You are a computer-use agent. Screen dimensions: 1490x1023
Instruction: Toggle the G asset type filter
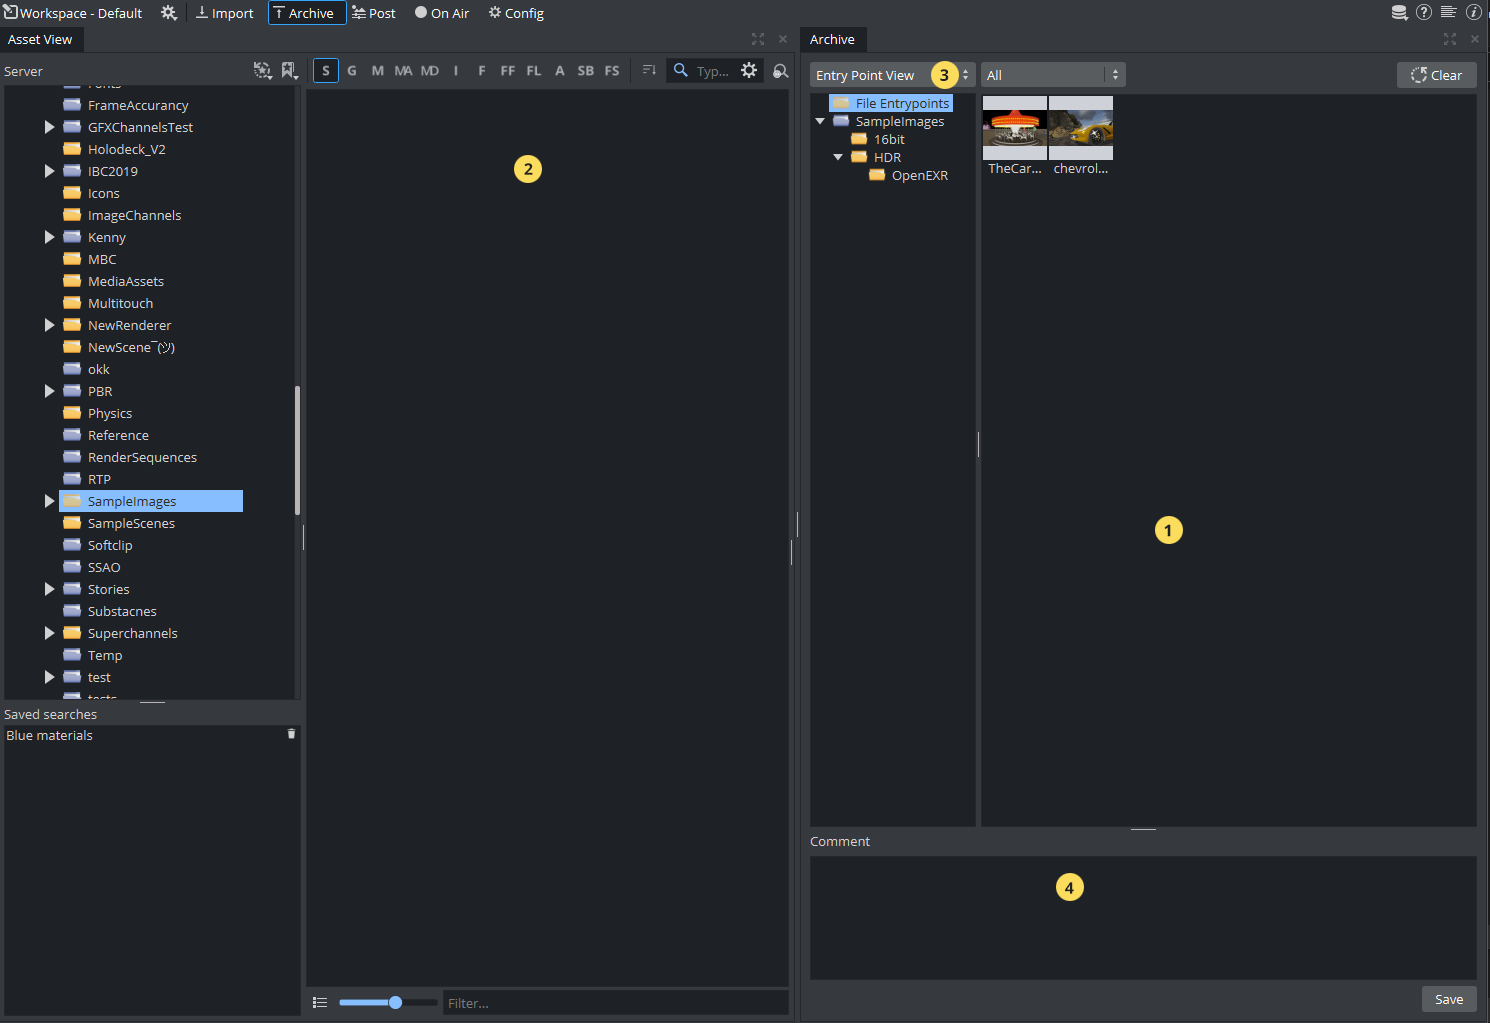pos(352,71)
